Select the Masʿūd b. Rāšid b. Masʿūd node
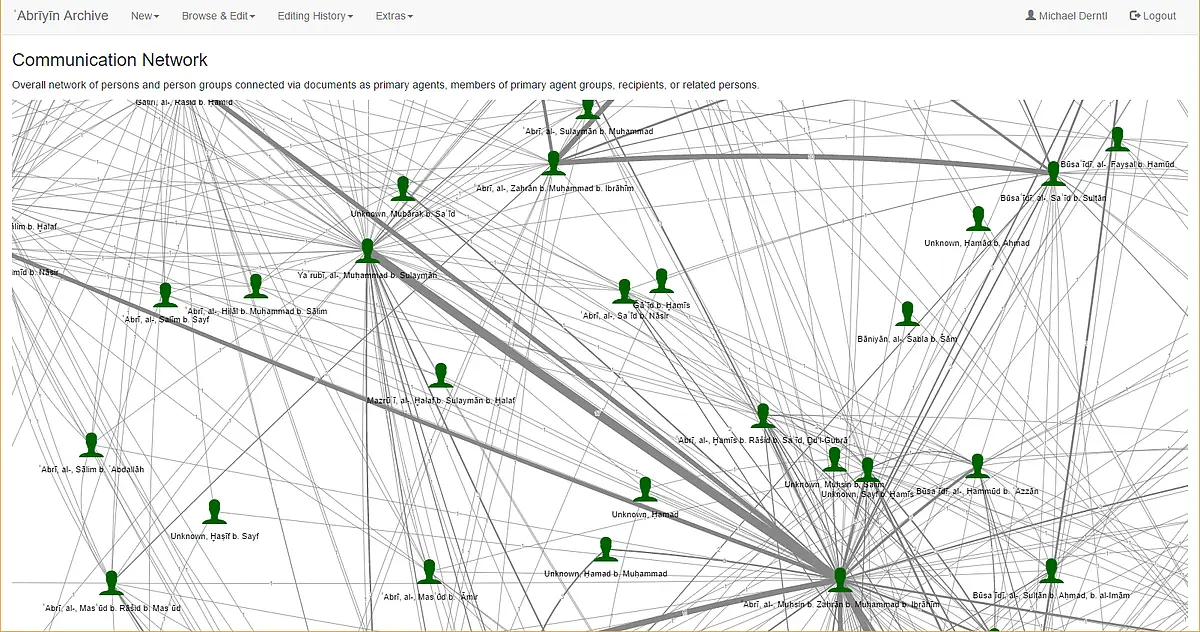1200x632 pixels. coord(112,583)
